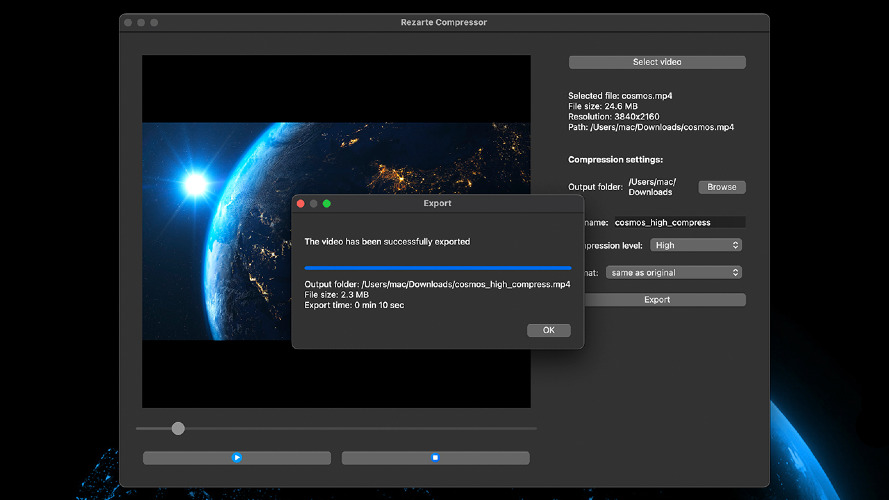This screenshot has width=889, height=500.
Task: Click the export progress bar
Action: (x=438, y=268)
